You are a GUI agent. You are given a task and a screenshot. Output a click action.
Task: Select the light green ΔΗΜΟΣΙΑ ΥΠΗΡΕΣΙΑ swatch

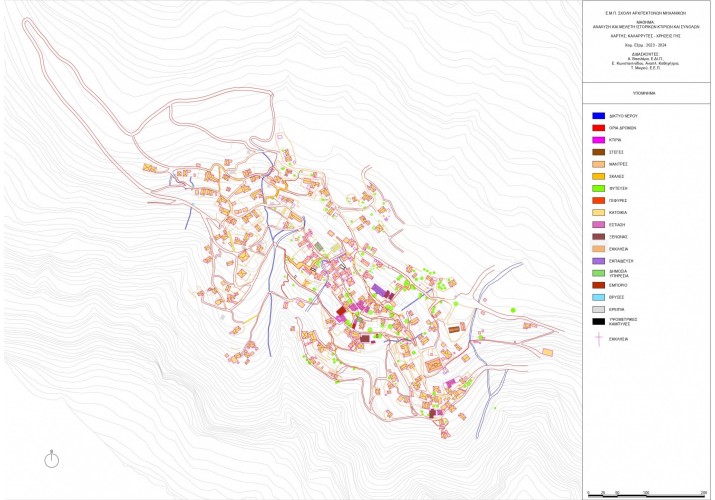pyautogui.click(x=598, y=273)
